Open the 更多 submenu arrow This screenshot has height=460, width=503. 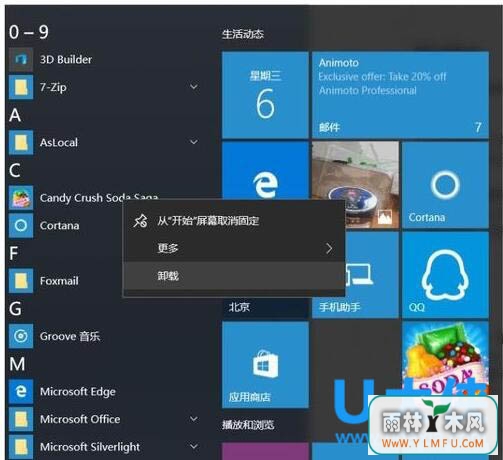point(329,248)
